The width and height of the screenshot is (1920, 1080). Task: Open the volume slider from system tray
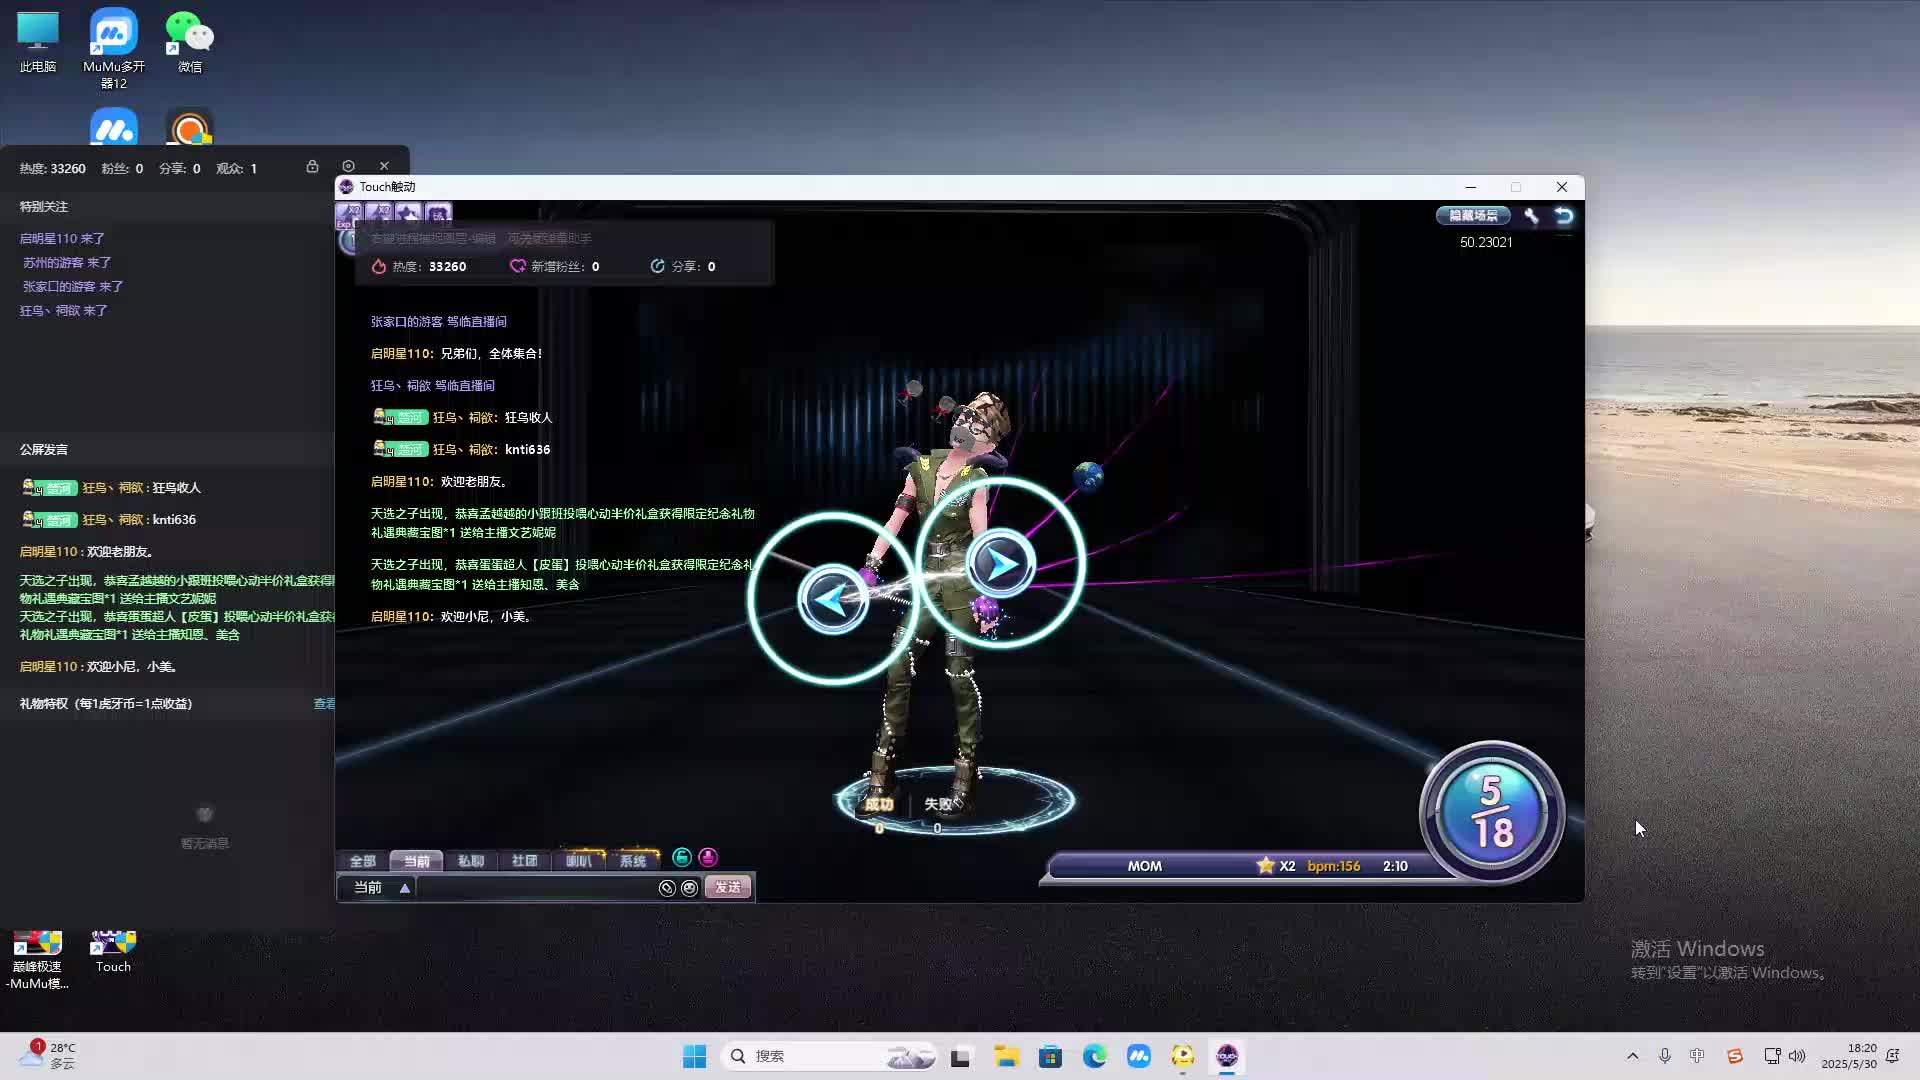(1797, 1056)
